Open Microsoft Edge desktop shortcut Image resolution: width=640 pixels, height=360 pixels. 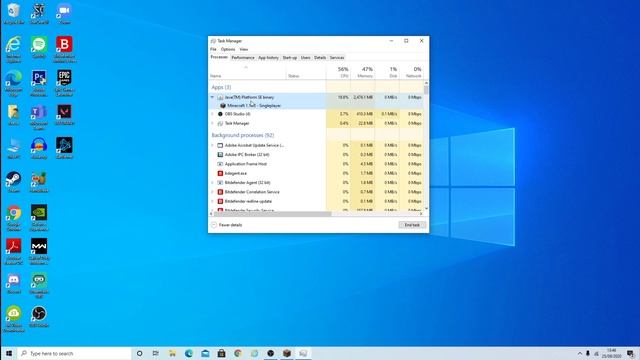click(x=13, y=83)
